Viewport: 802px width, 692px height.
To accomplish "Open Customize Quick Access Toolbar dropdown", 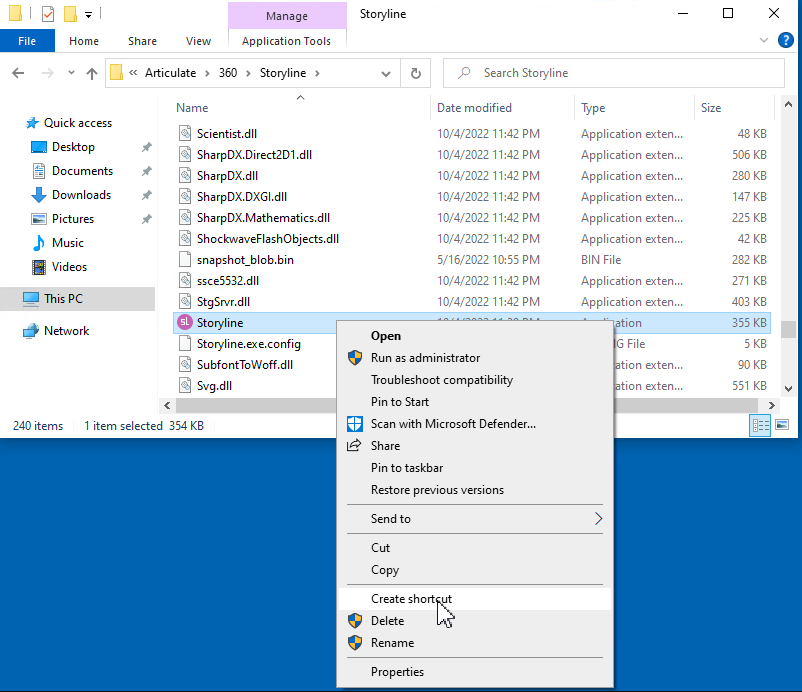I will [88, 15].
